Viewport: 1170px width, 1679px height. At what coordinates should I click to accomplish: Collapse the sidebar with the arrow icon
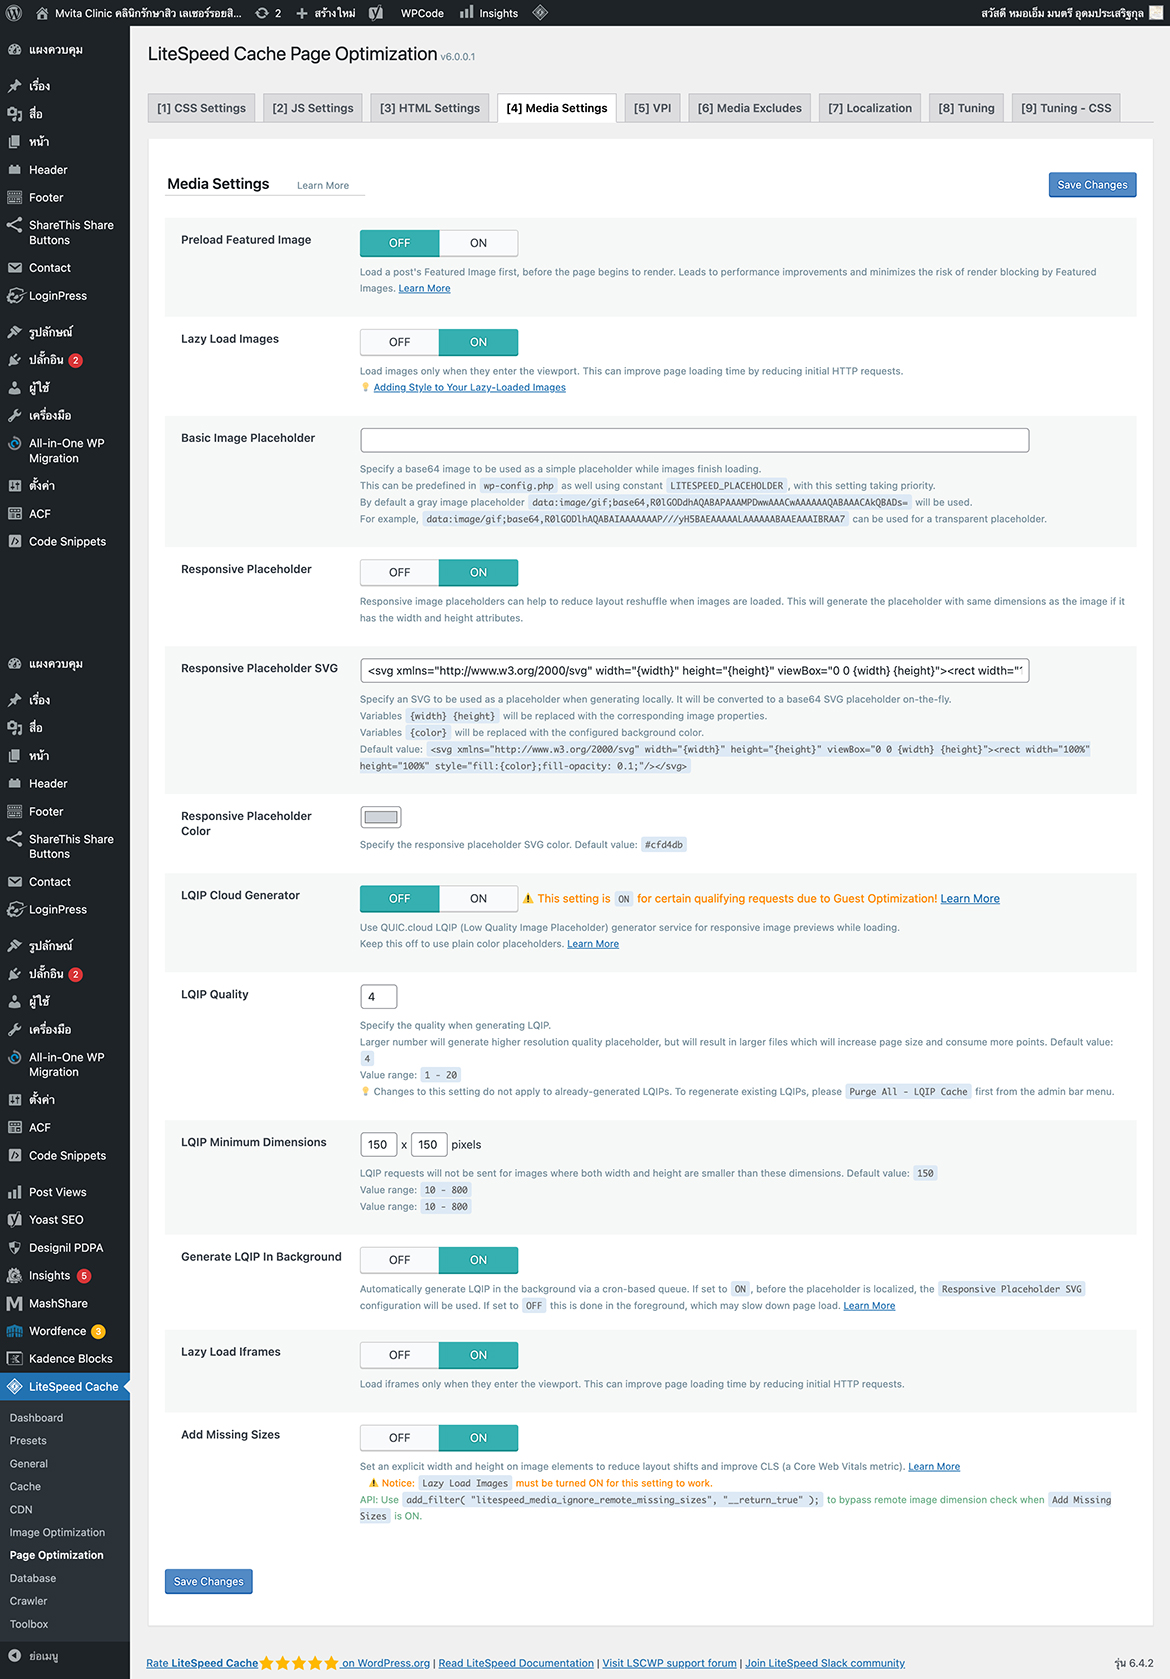(14, 1656)
